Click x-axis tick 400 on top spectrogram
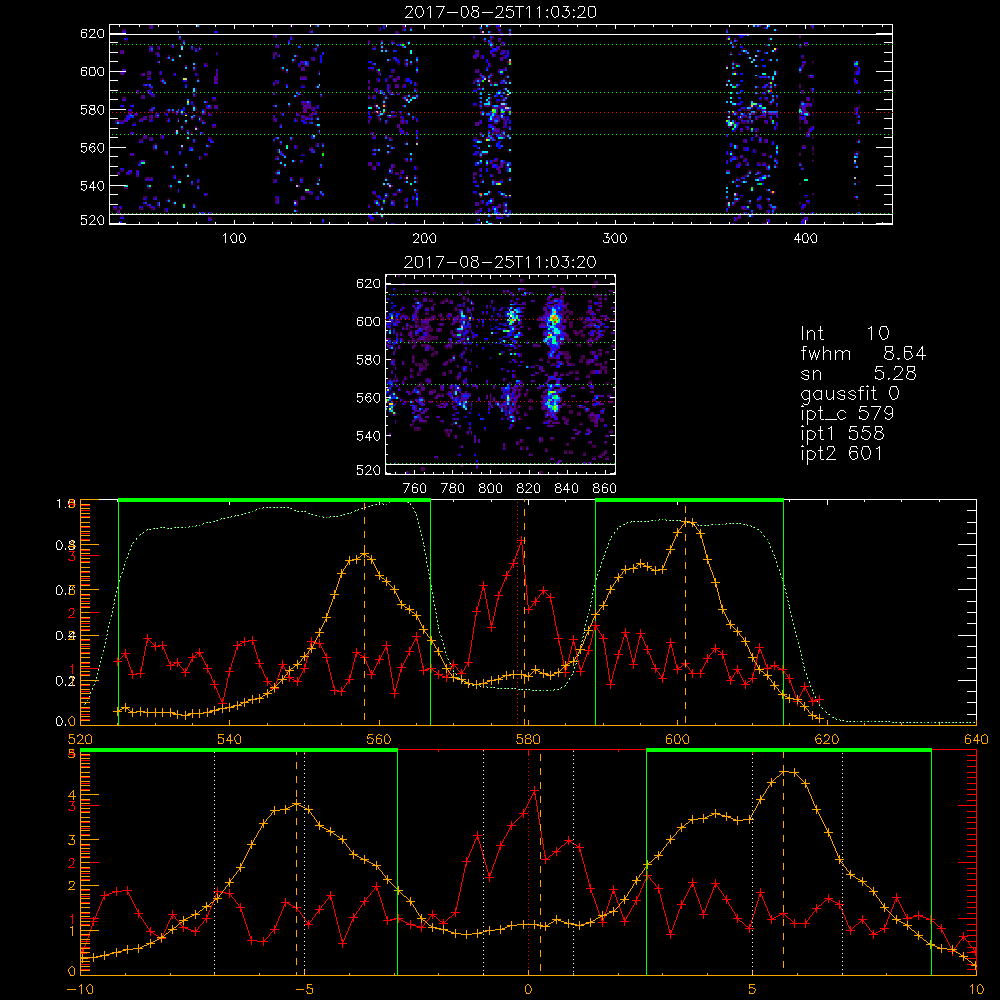Viewport: 1000px width, 1000px height. click(805, 239)
